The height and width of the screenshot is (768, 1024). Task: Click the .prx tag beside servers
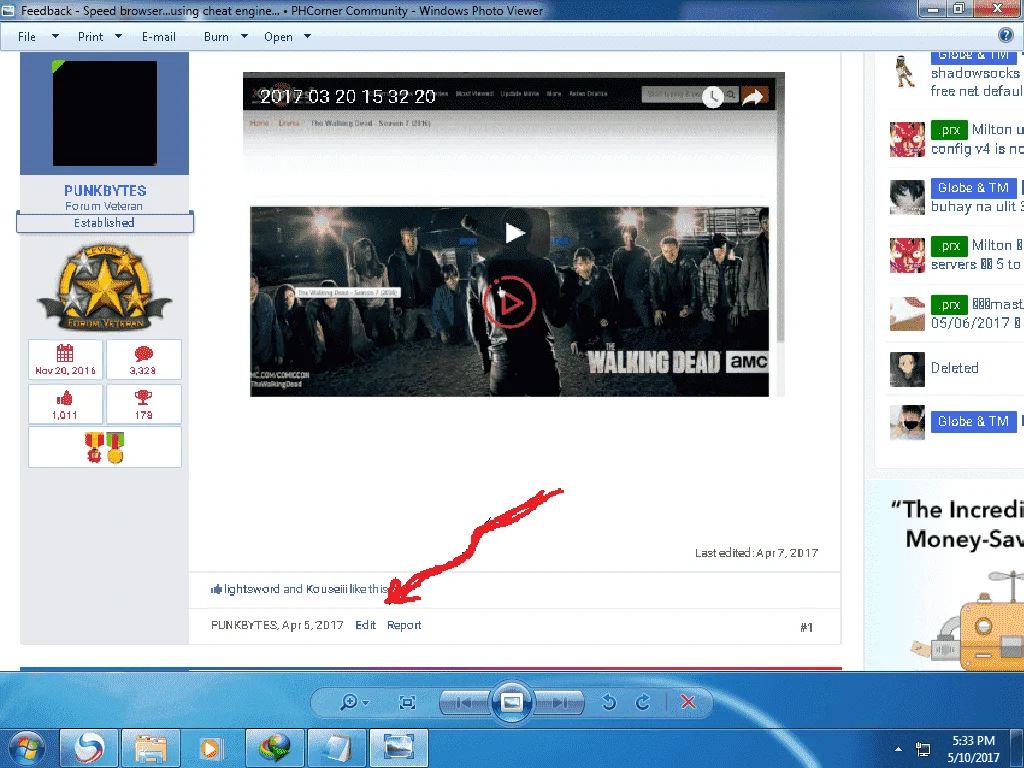[949, 246]
